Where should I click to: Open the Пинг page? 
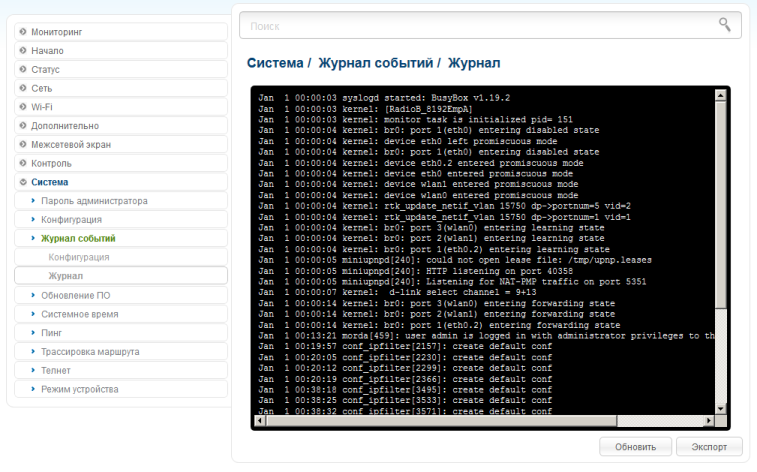(x=121, y=333)
